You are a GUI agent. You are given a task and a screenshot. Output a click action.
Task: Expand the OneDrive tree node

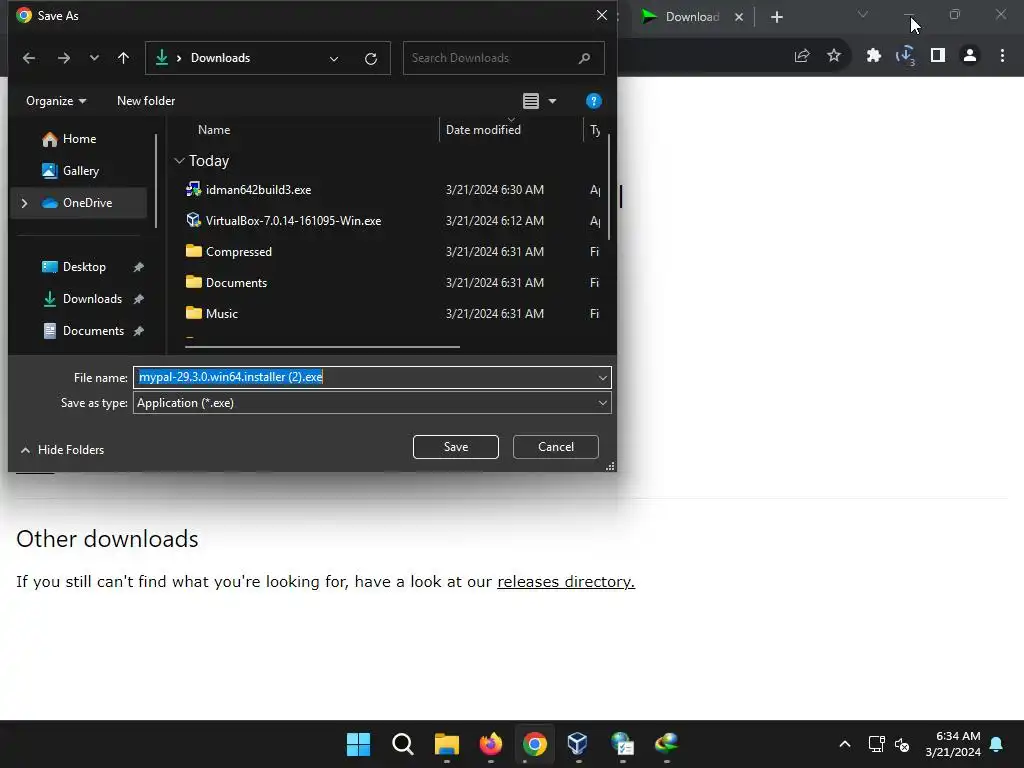coord(24,203)
